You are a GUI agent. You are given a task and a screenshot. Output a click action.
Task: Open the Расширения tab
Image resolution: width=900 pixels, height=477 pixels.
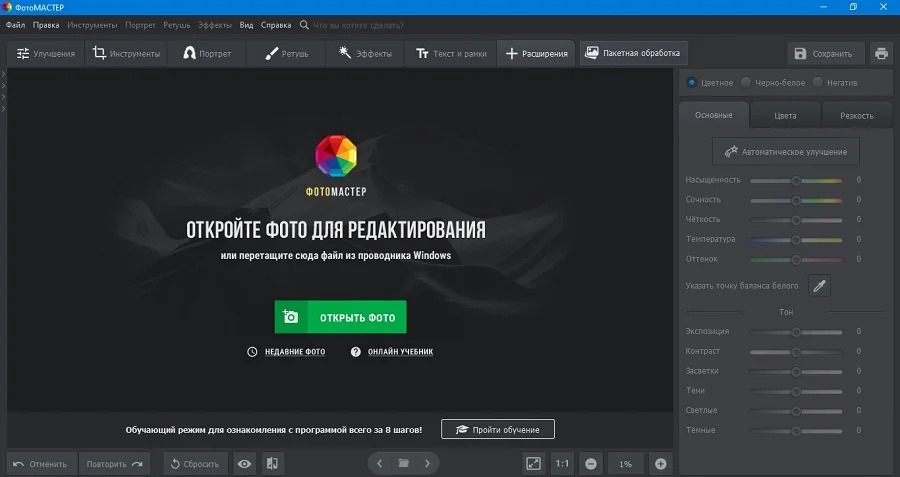536,53
